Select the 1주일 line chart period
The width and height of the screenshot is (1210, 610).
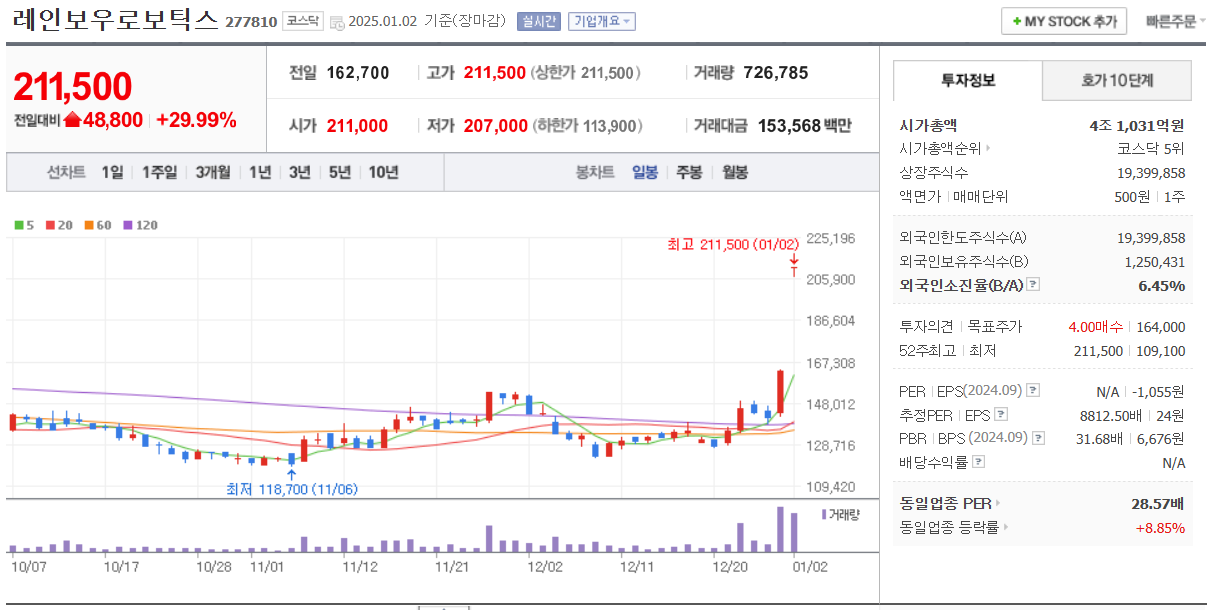pyautogui.click(x=159, y=172)
